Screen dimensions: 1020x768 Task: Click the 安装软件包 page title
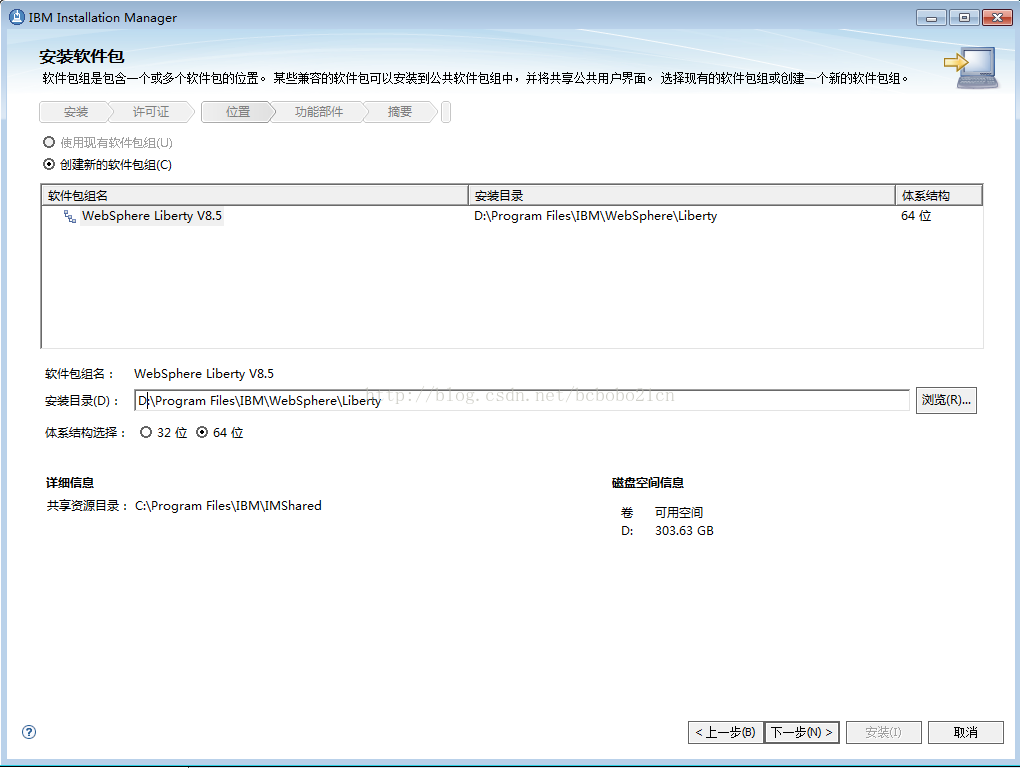pos(81,57)
